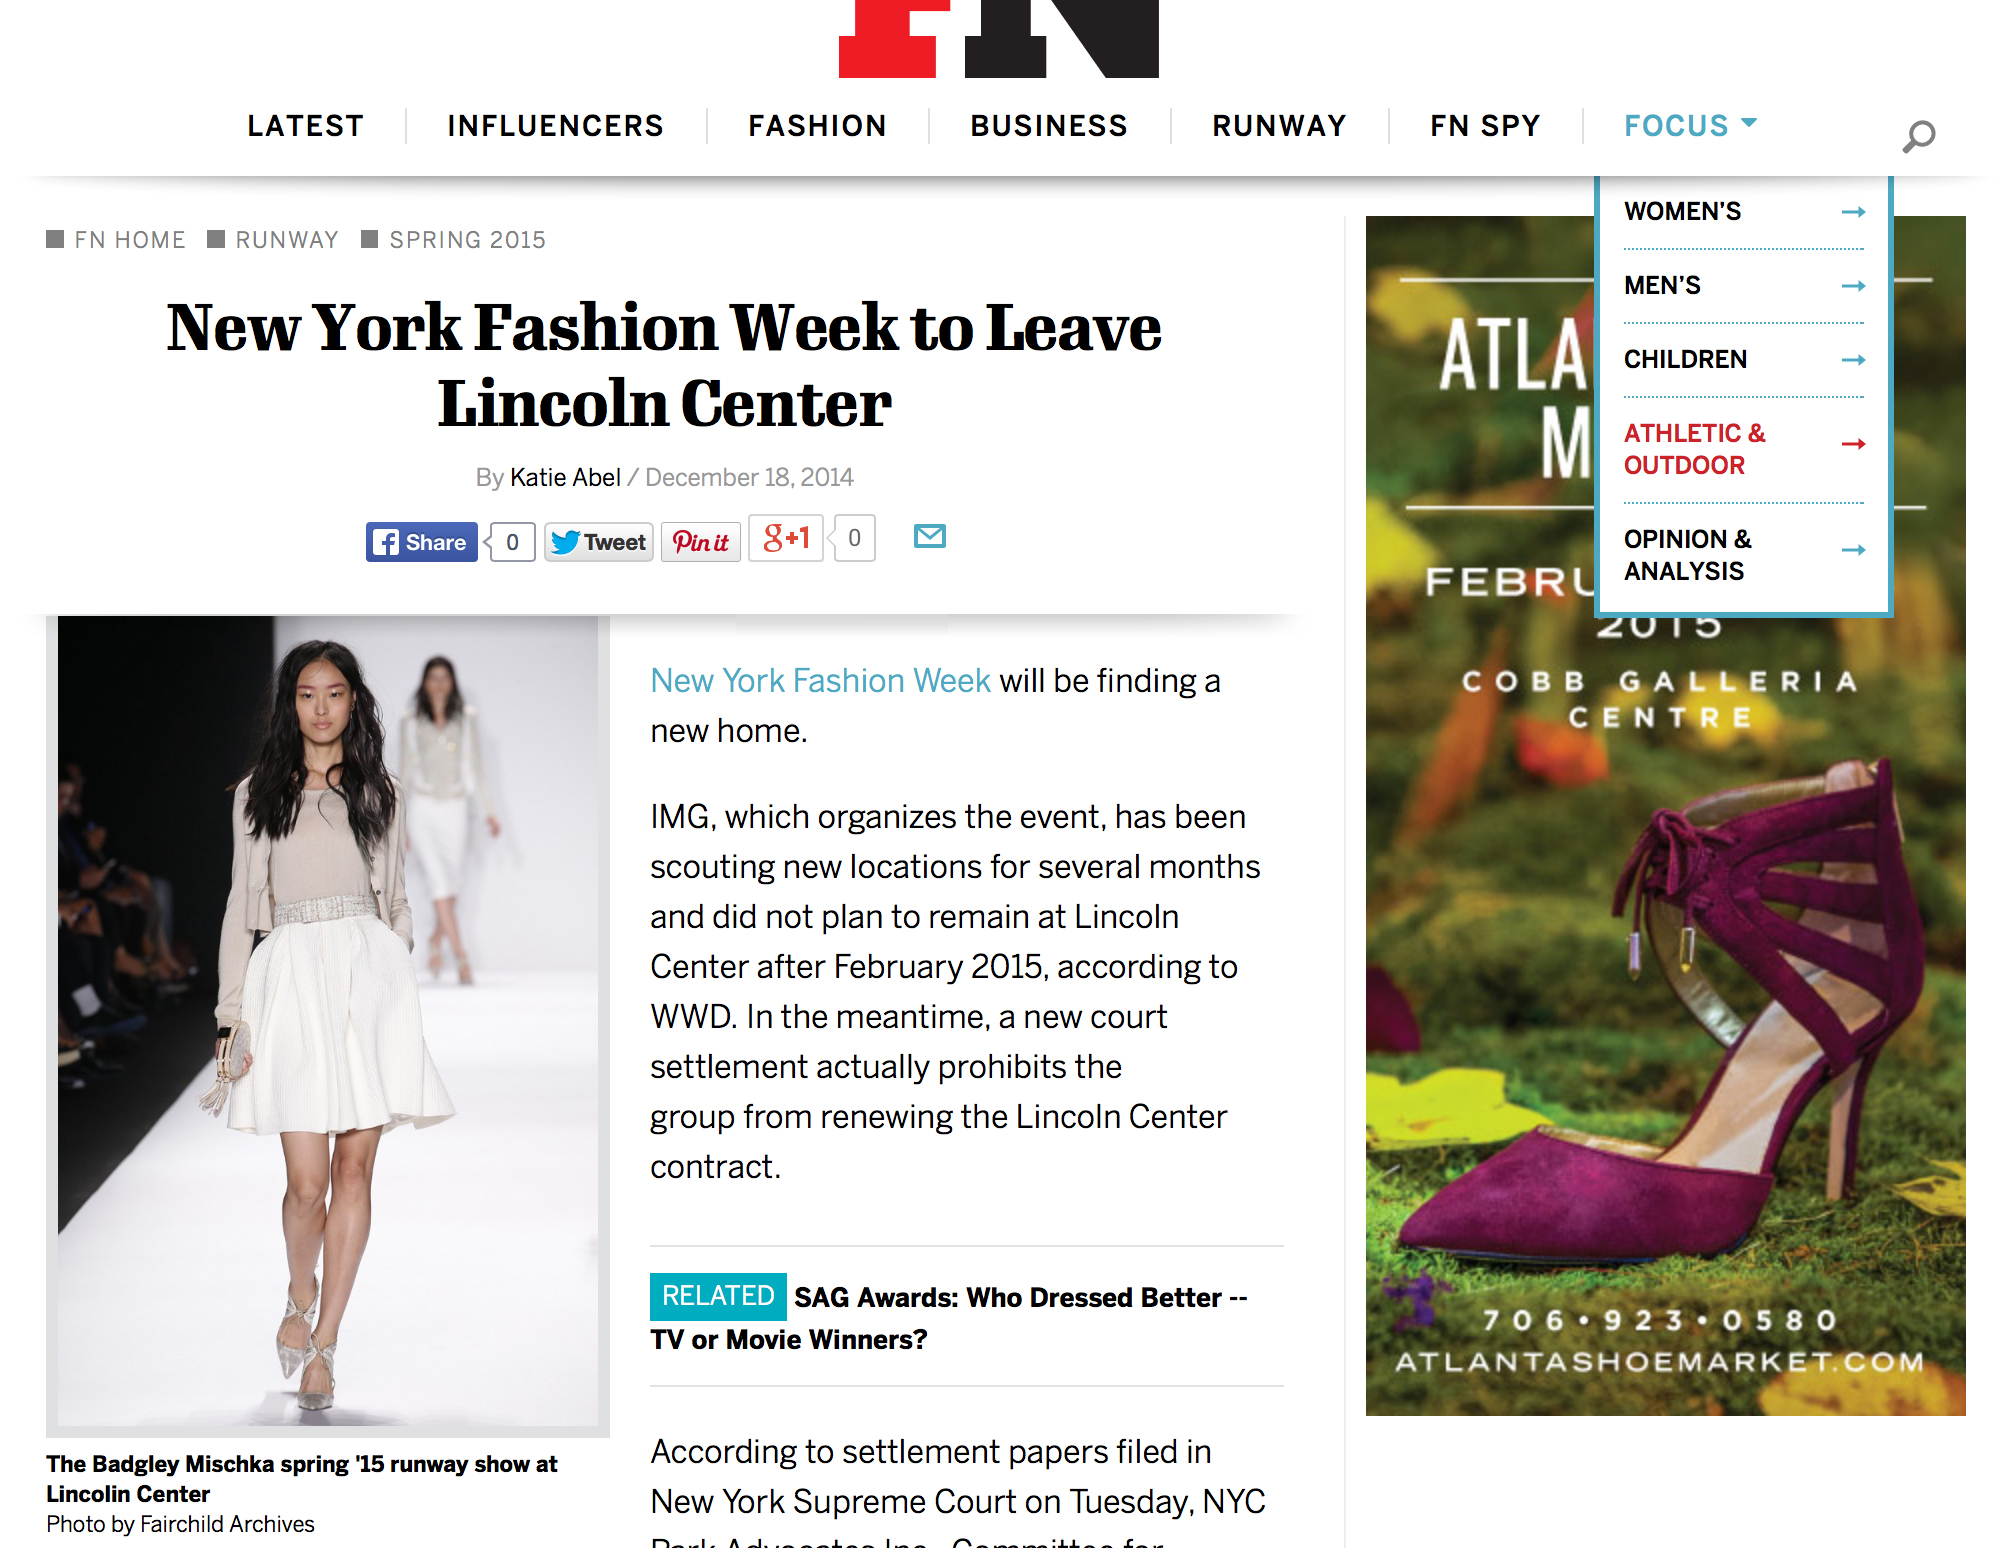Open the search magnifier icon
Viewport: 2016px width, 1548px height.
click(1918, 135)
